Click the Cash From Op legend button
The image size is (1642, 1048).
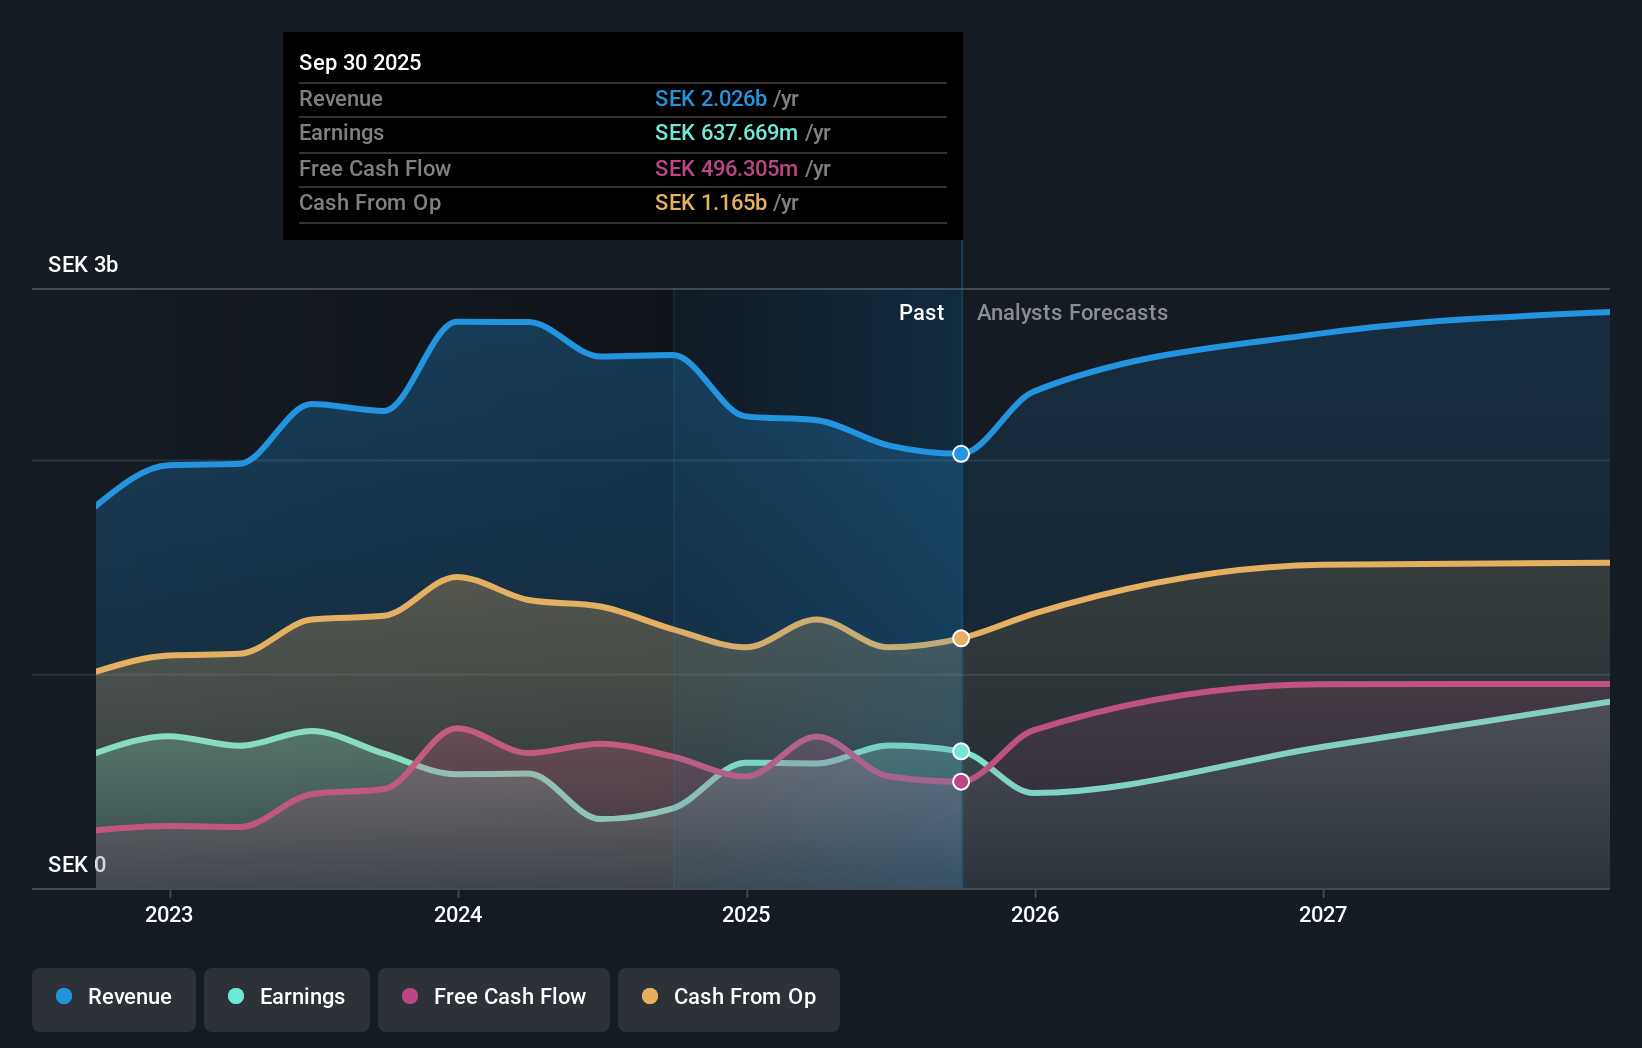(728, 997)
